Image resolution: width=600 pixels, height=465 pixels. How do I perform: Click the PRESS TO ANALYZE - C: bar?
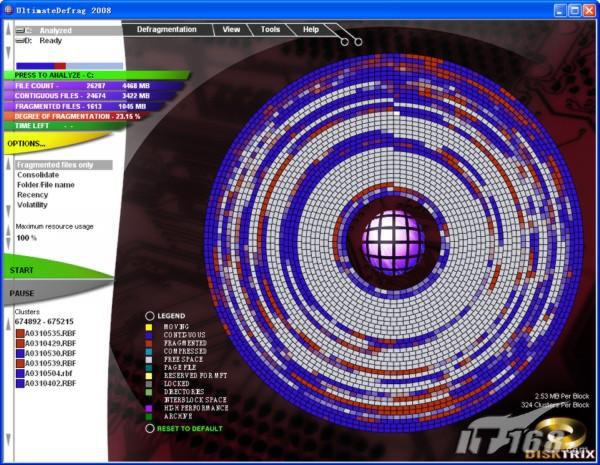96,75
